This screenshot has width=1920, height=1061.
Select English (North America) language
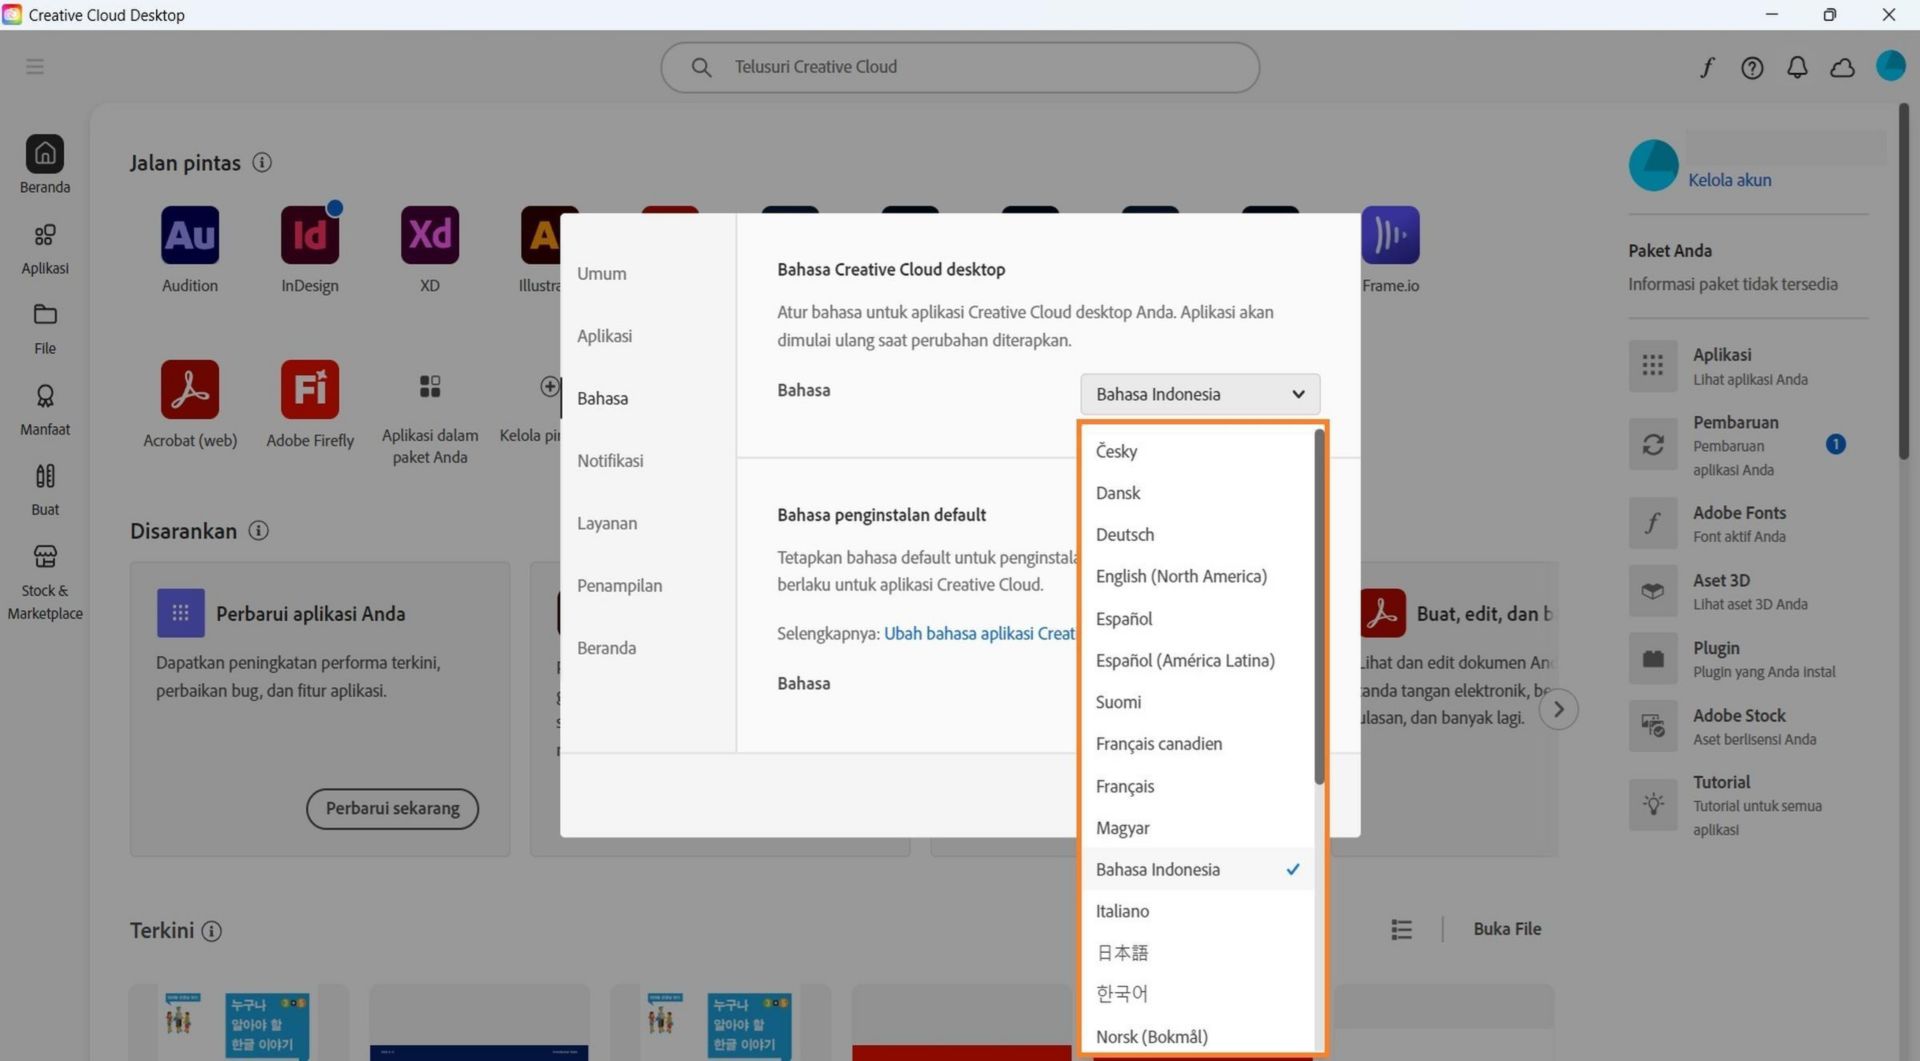pos(1198,576)
